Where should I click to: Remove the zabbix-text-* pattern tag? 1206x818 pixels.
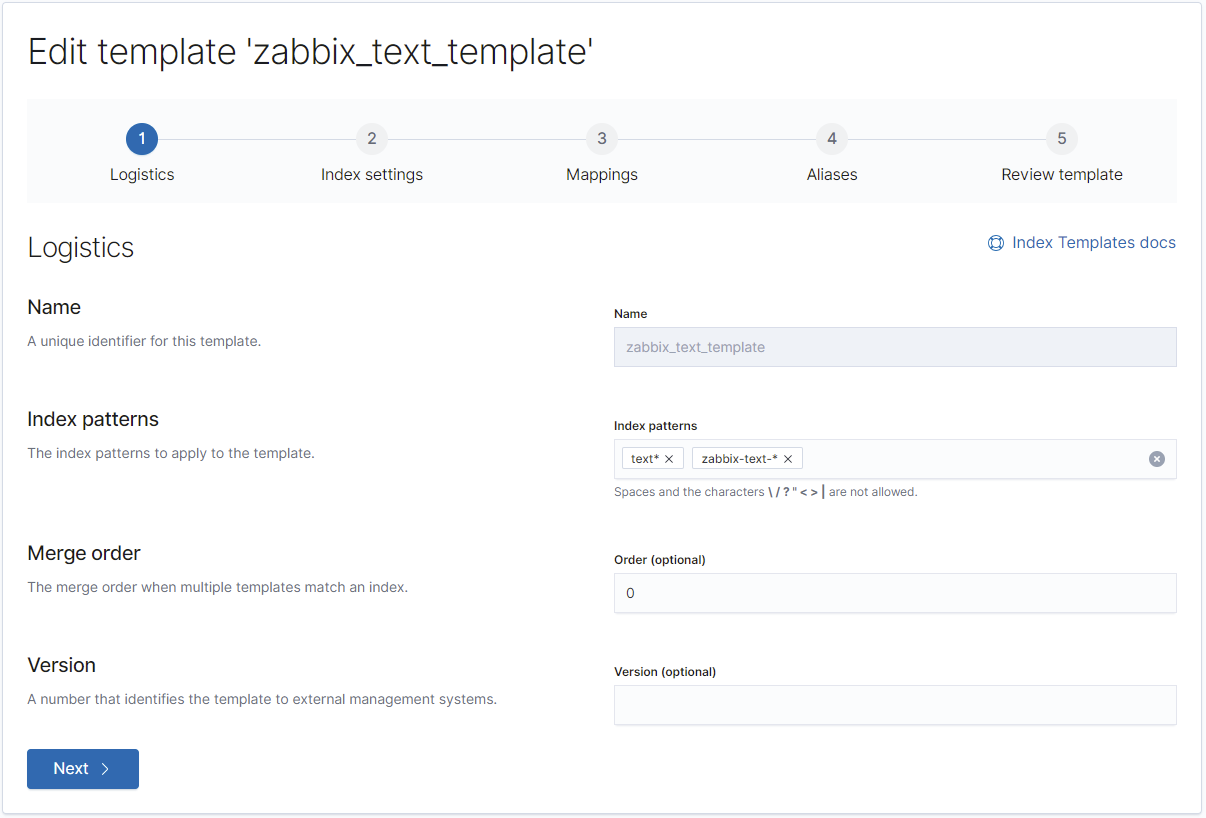click(x=788, y=459)
